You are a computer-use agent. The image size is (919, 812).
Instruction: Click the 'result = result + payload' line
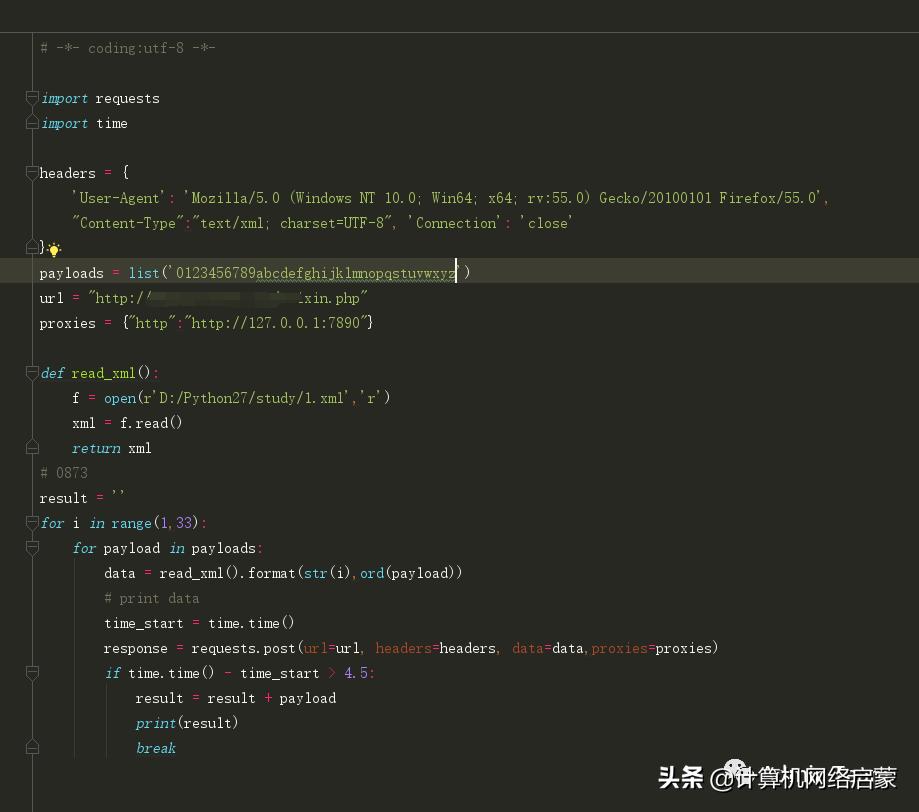236,698
